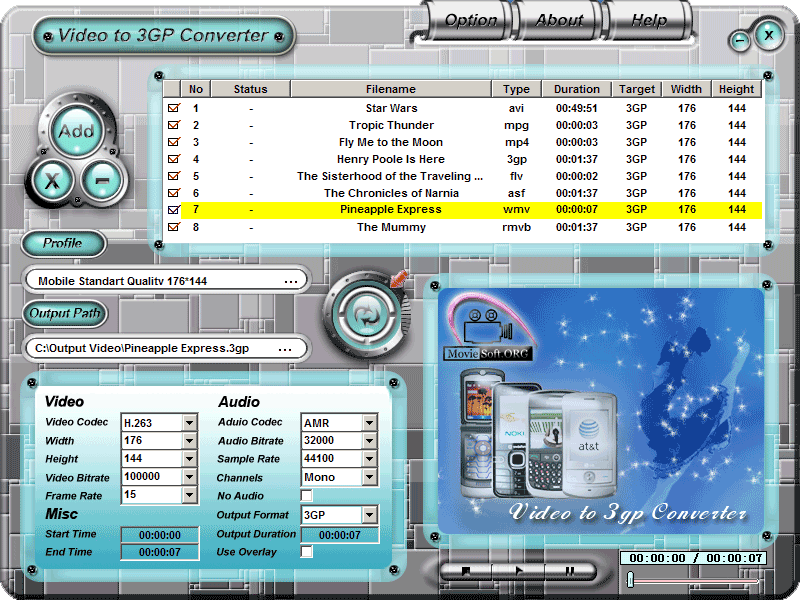This screenshot has height=600, width=800.
Task: Click the Profile button
Action: coord(63,244)
